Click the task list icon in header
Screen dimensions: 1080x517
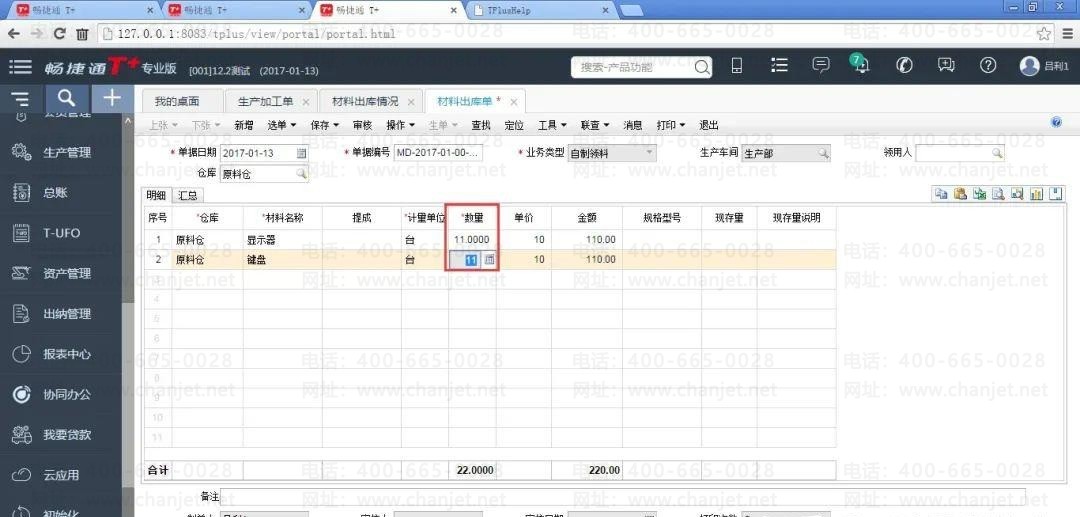click(x=779, y=65)
